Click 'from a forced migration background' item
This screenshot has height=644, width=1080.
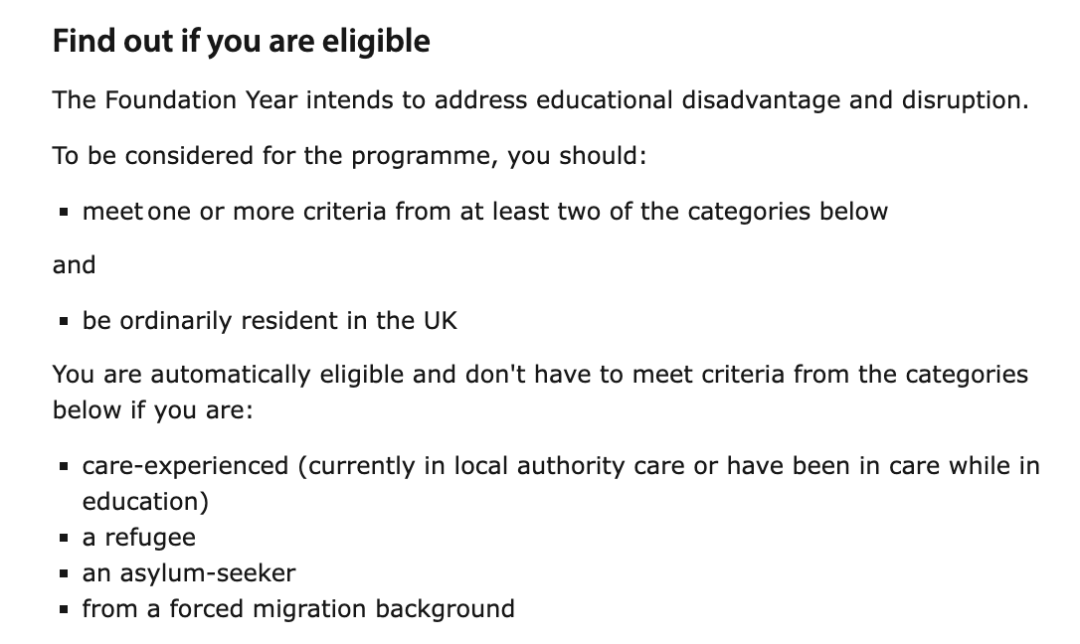tap(298, 610)
